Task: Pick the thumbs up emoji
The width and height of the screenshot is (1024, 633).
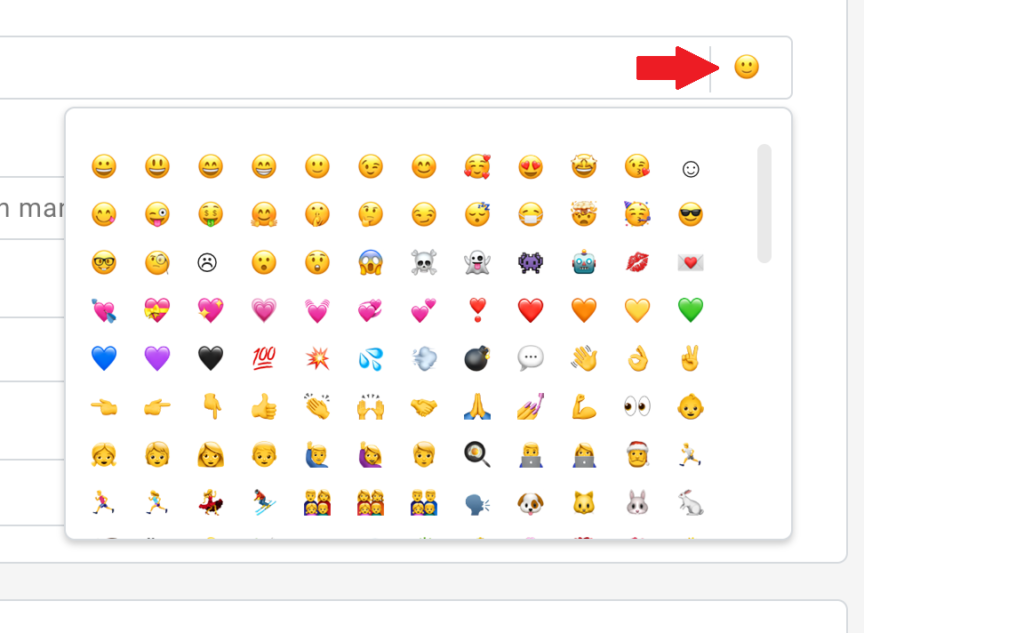Action: pos(264,406)
